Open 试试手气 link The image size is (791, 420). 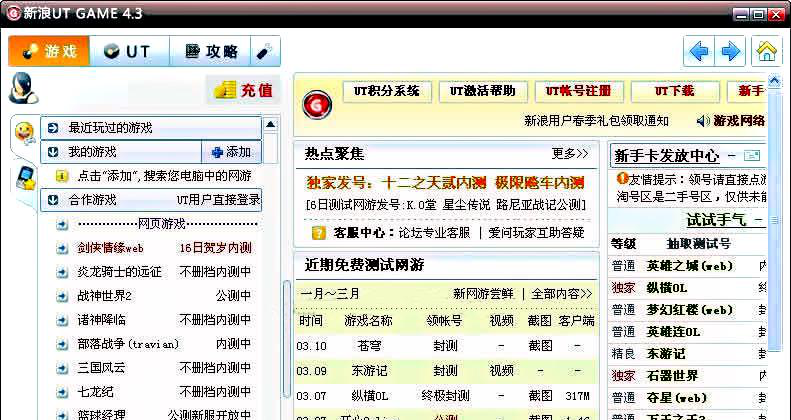point(716,219)
